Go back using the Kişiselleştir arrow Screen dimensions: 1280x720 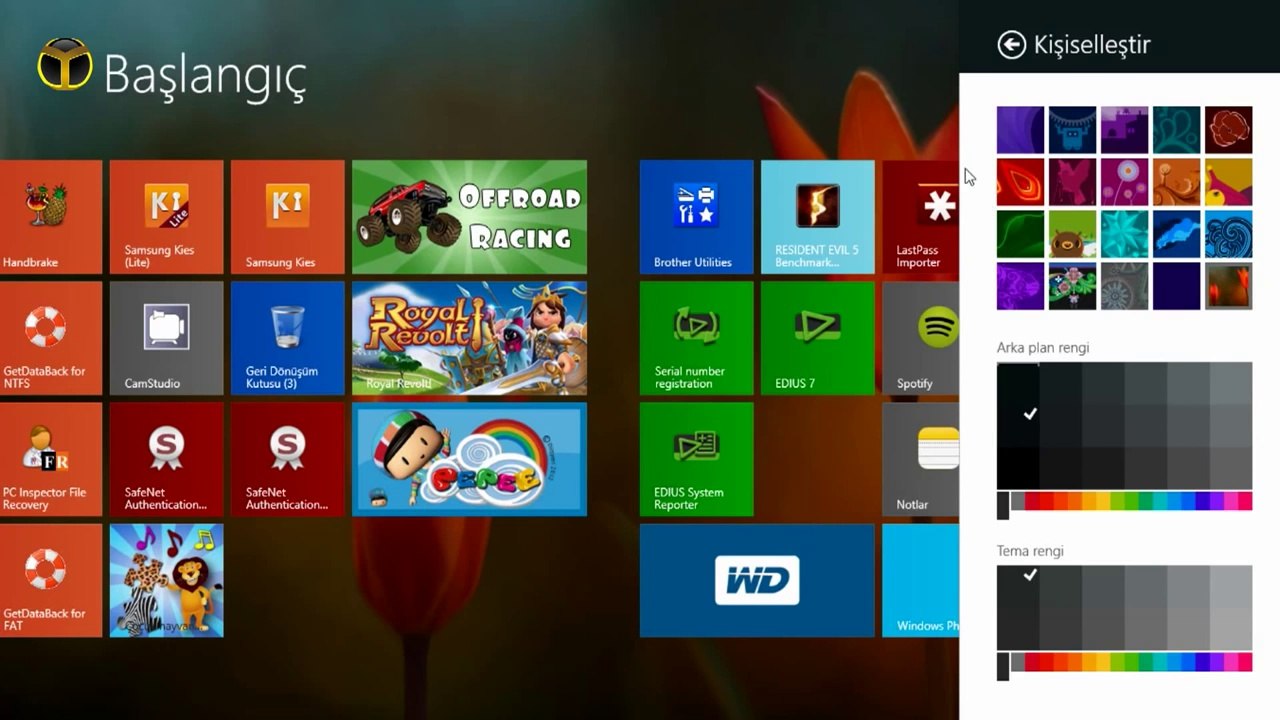[1012, 44]
